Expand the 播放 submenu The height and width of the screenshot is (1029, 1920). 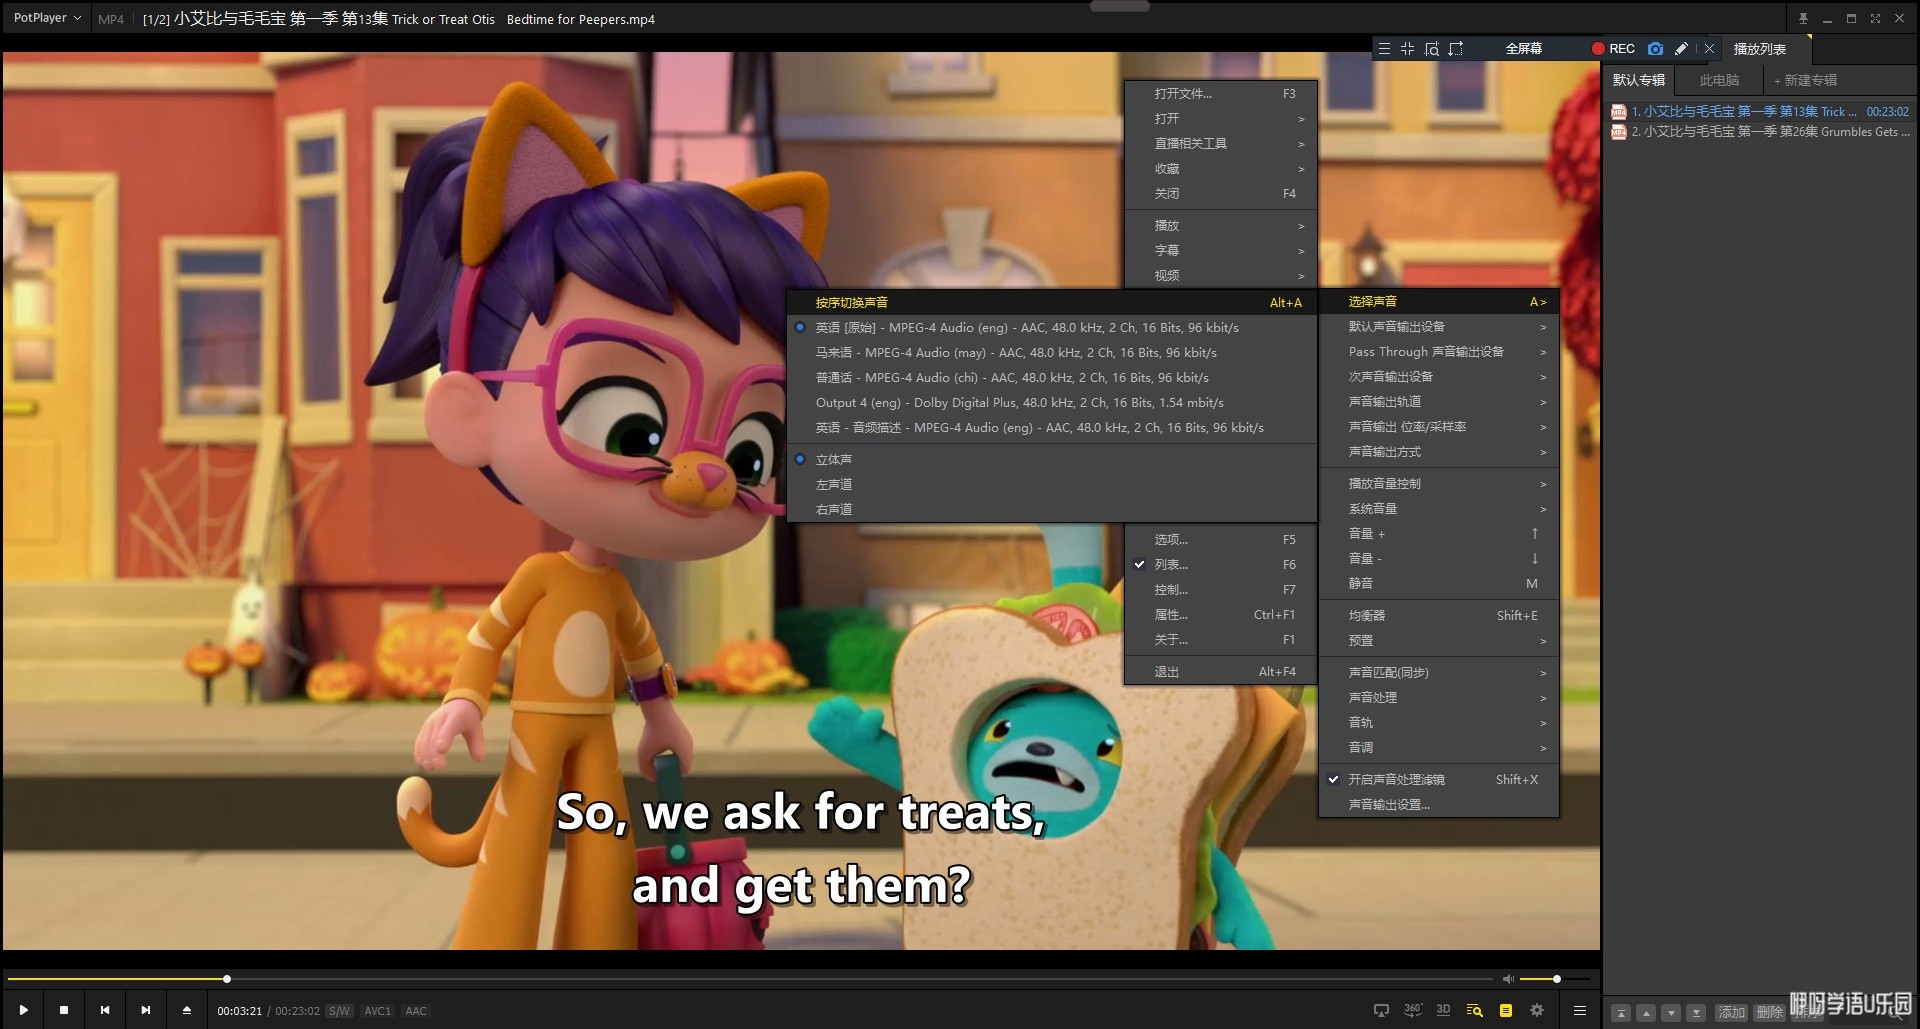[x=1220, y=225]
